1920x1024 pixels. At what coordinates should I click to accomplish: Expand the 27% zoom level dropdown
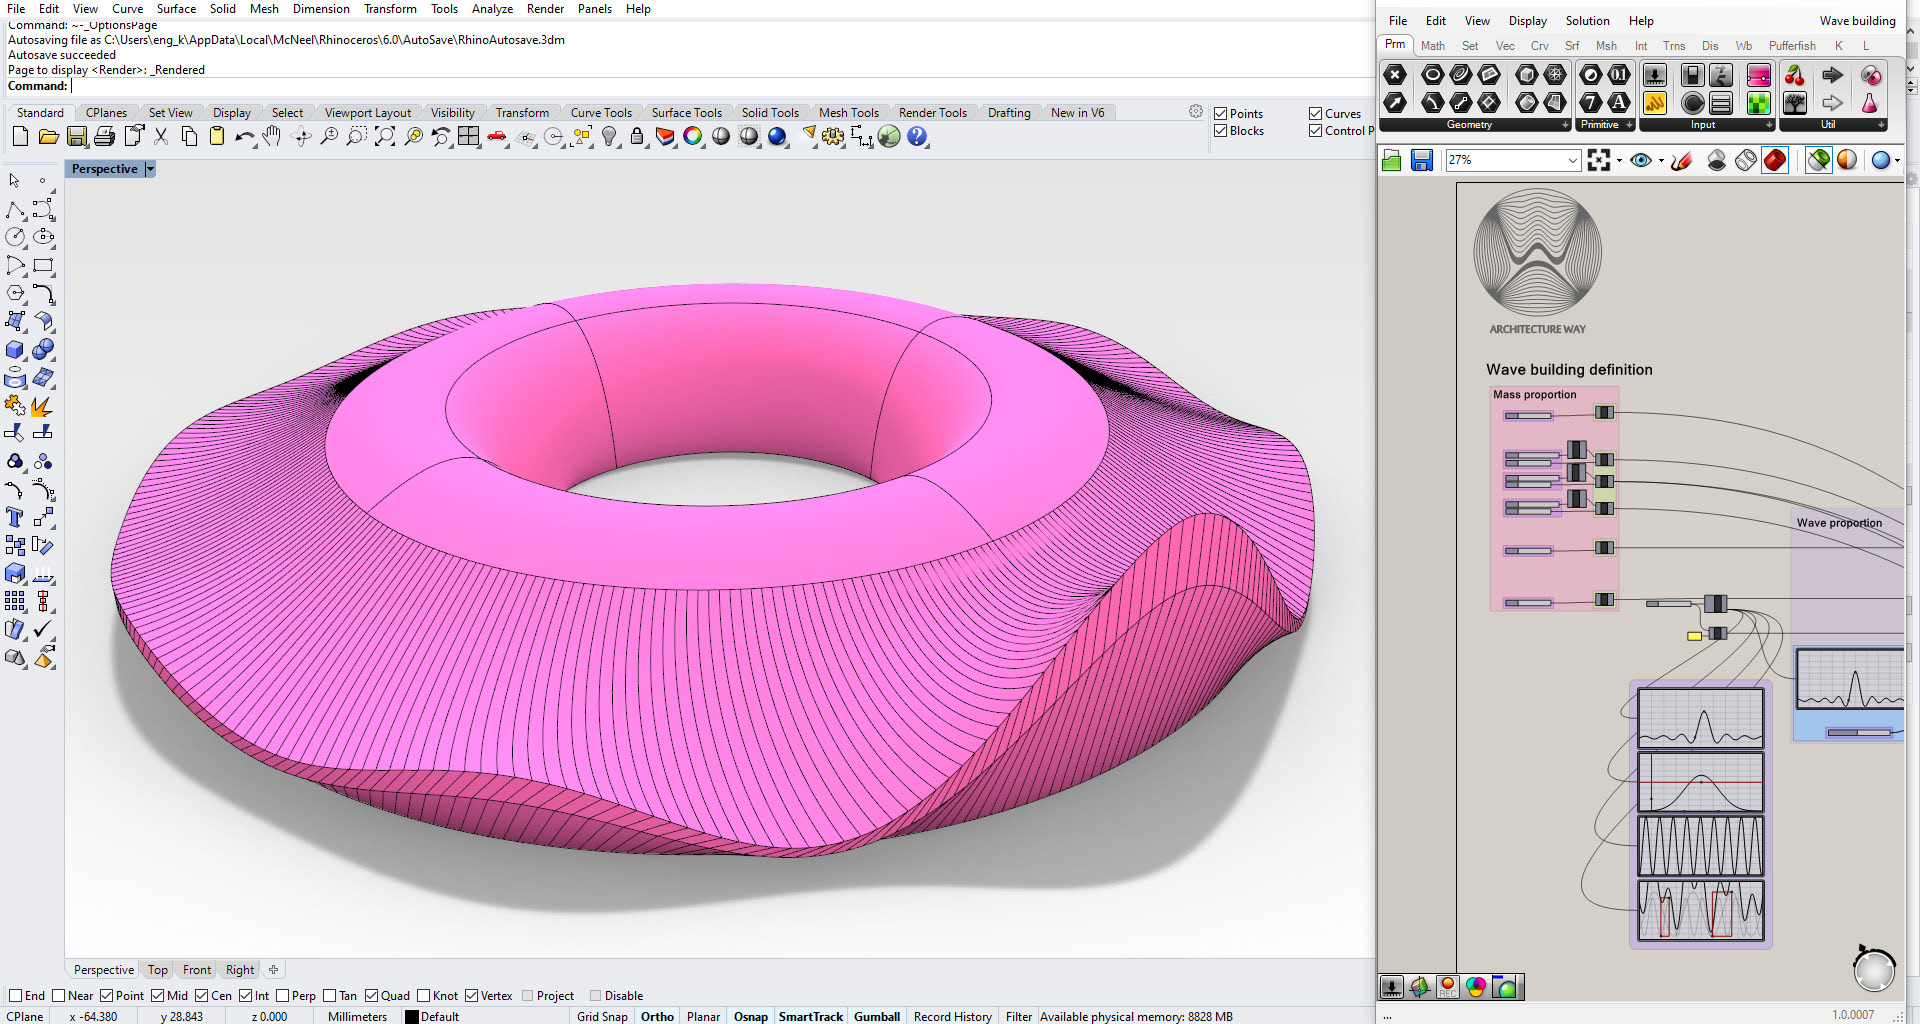pos(1572,160)
